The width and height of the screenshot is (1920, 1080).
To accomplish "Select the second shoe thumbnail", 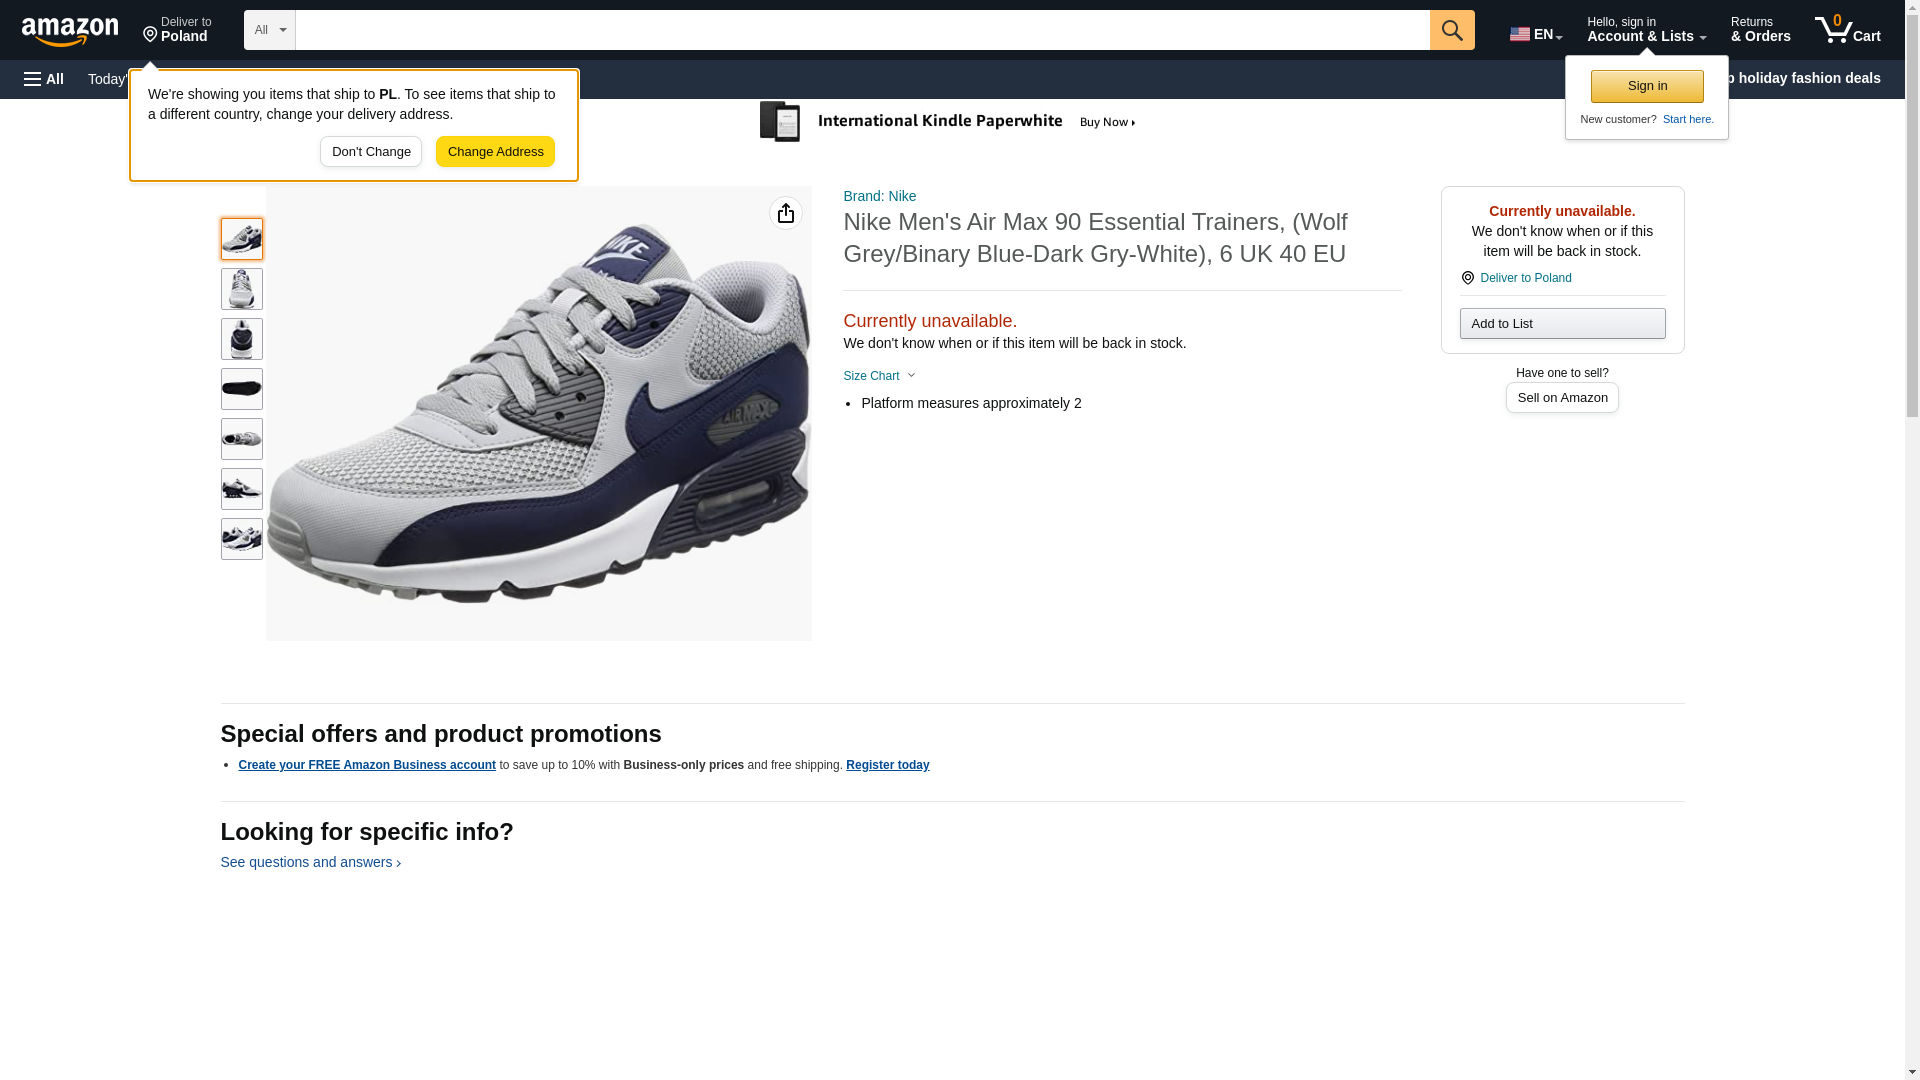I will click(241, 289).
